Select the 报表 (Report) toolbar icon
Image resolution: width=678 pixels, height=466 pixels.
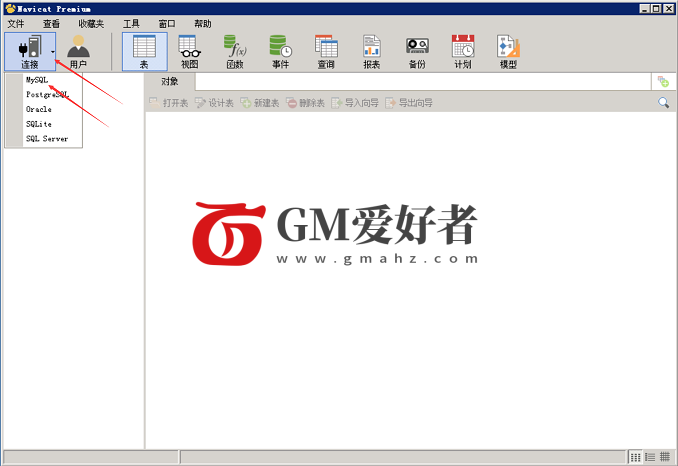coord(371,50)
